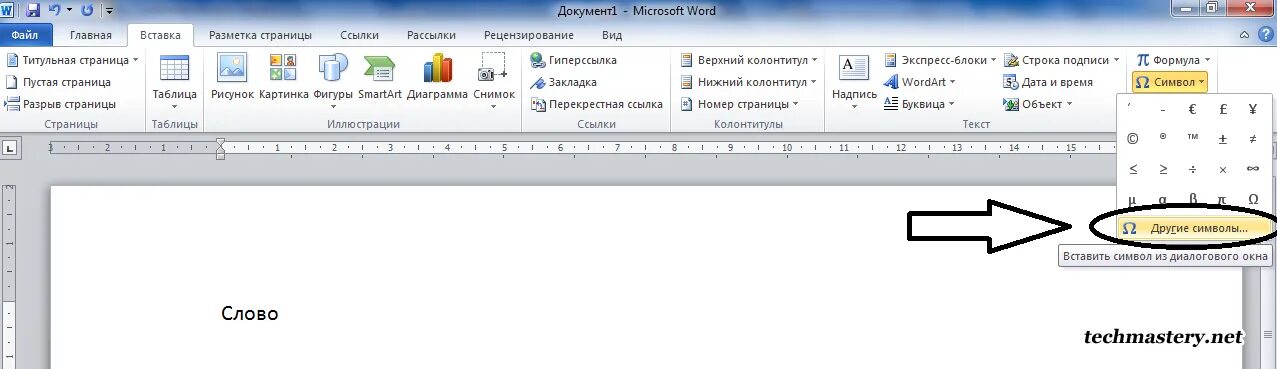Screen dimensions: 1277x369
Task: Insert Дата и время
Action: [1049, 82]
